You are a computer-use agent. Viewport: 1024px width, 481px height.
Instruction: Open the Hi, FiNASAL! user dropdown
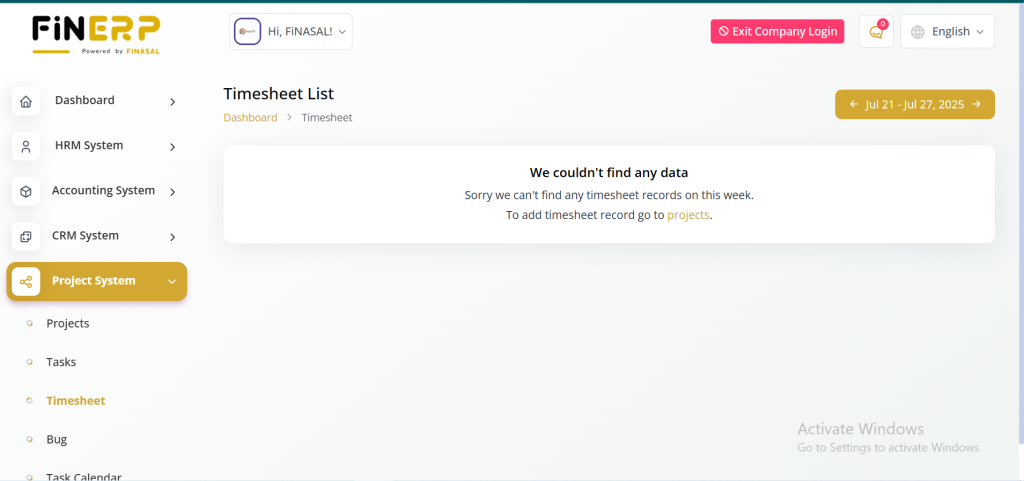point(291,32)
